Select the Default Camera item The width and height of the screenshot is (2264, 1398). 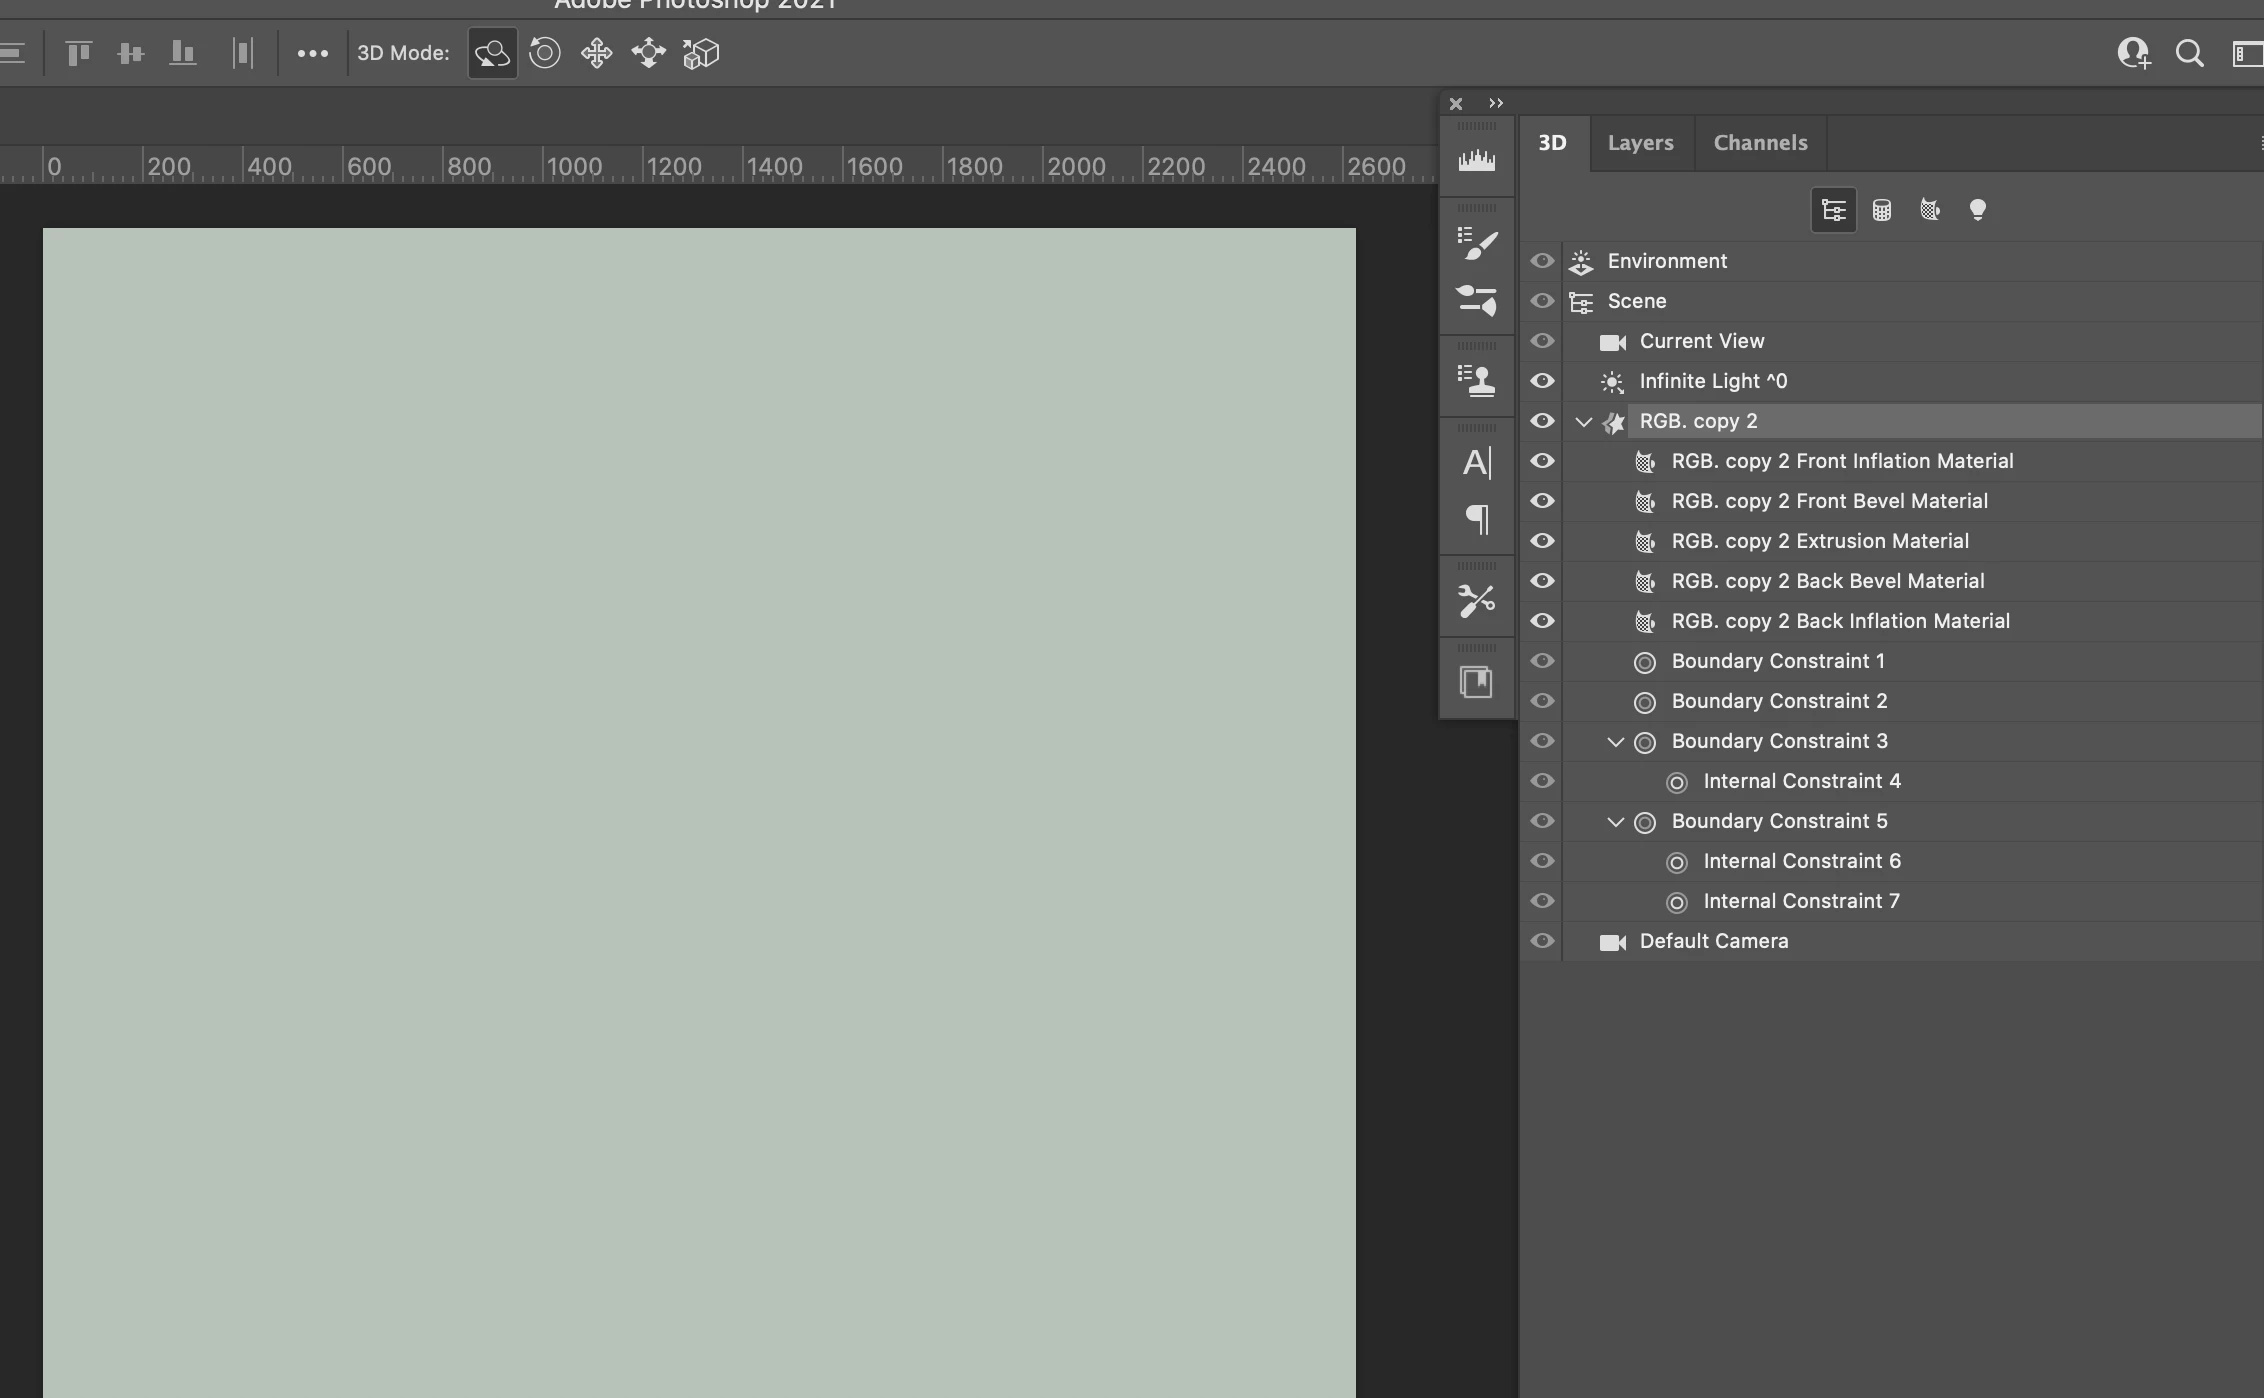tap(1713, 941)
